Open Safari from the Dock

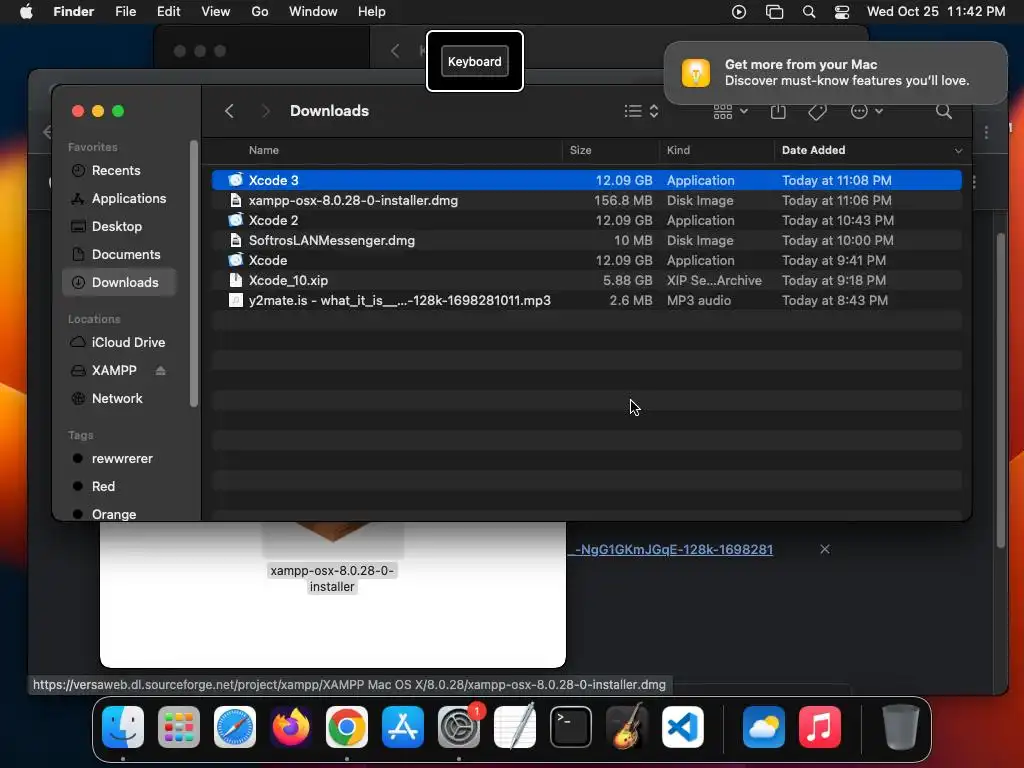235,727
